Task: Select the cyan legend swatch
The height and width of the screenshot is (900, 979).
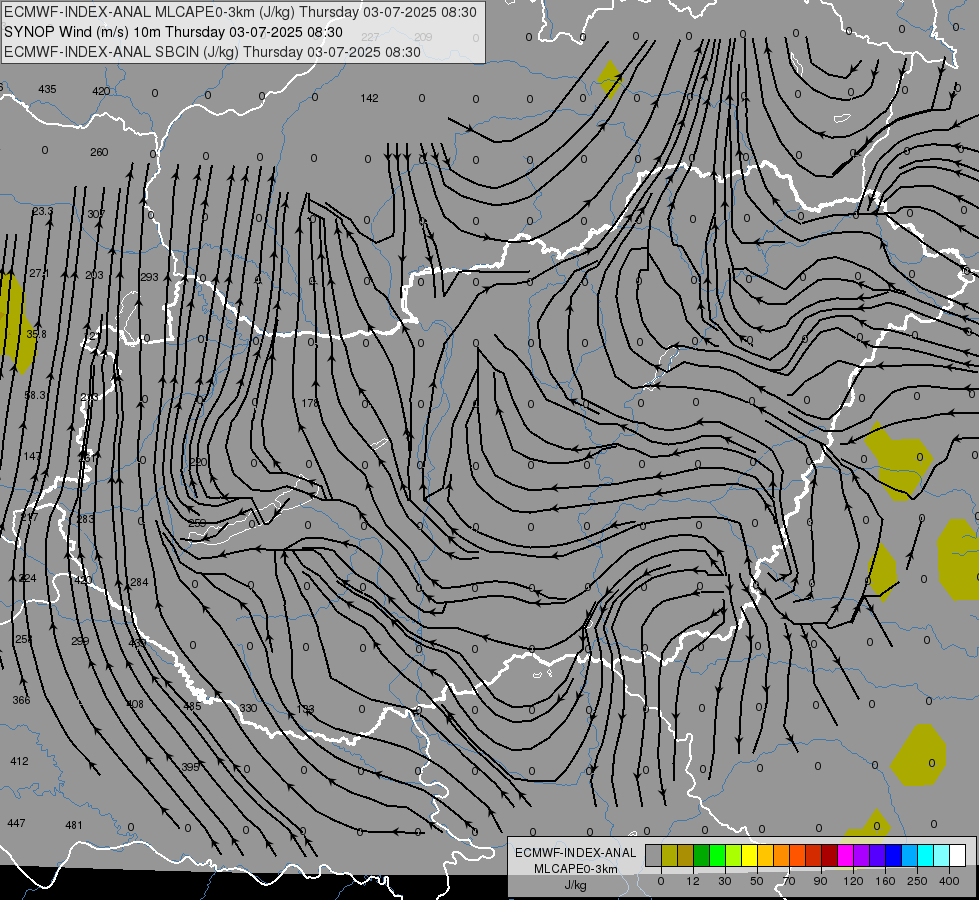Action: pyautogui.click(x=925, y=855)
